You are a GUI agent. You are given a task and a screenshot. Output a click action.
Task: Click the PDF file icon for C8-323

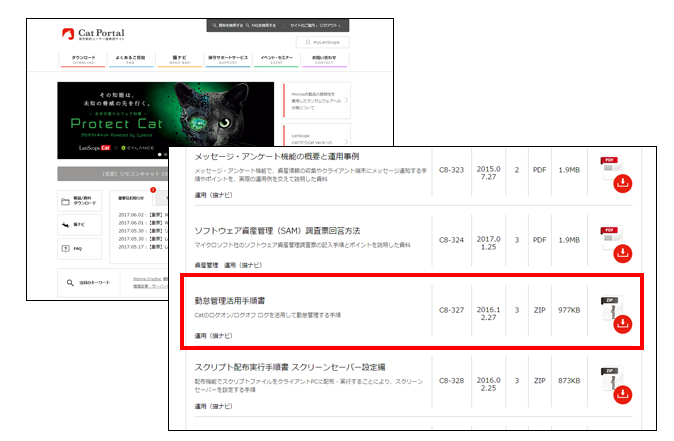[x=610, y=165]
